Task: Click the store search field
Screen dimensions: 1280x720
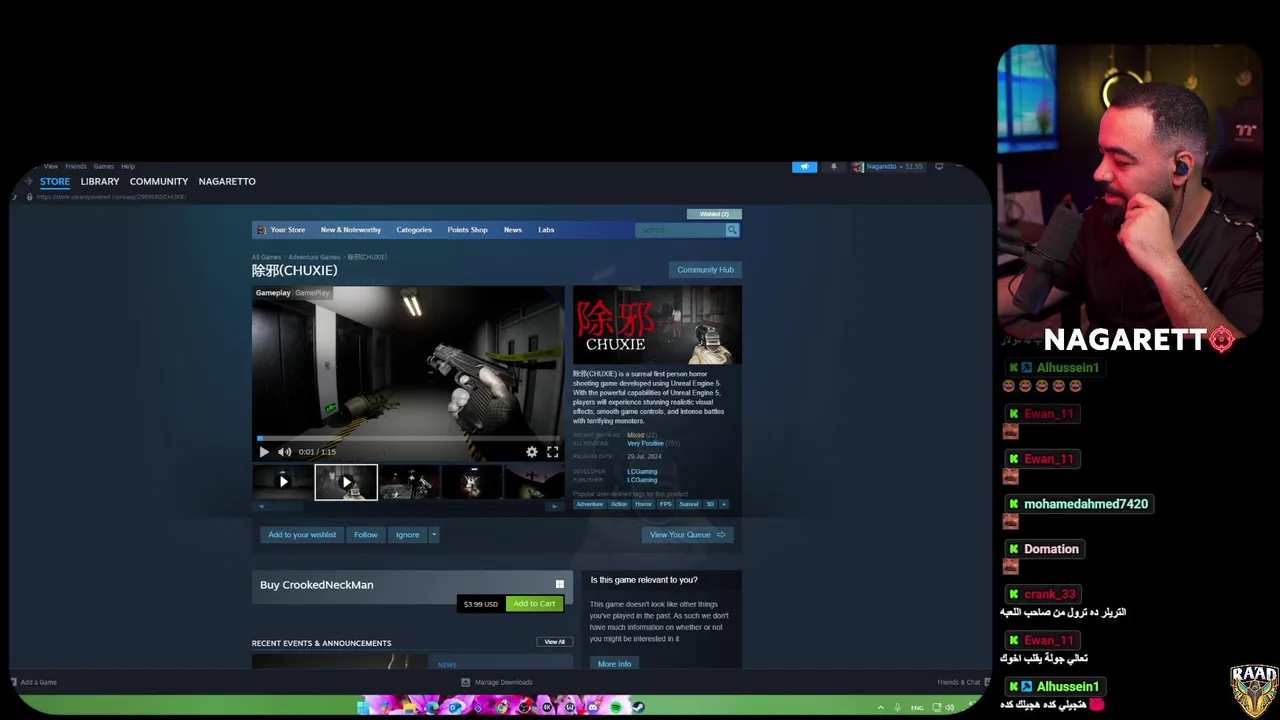Action: click(x=680, y=230)
